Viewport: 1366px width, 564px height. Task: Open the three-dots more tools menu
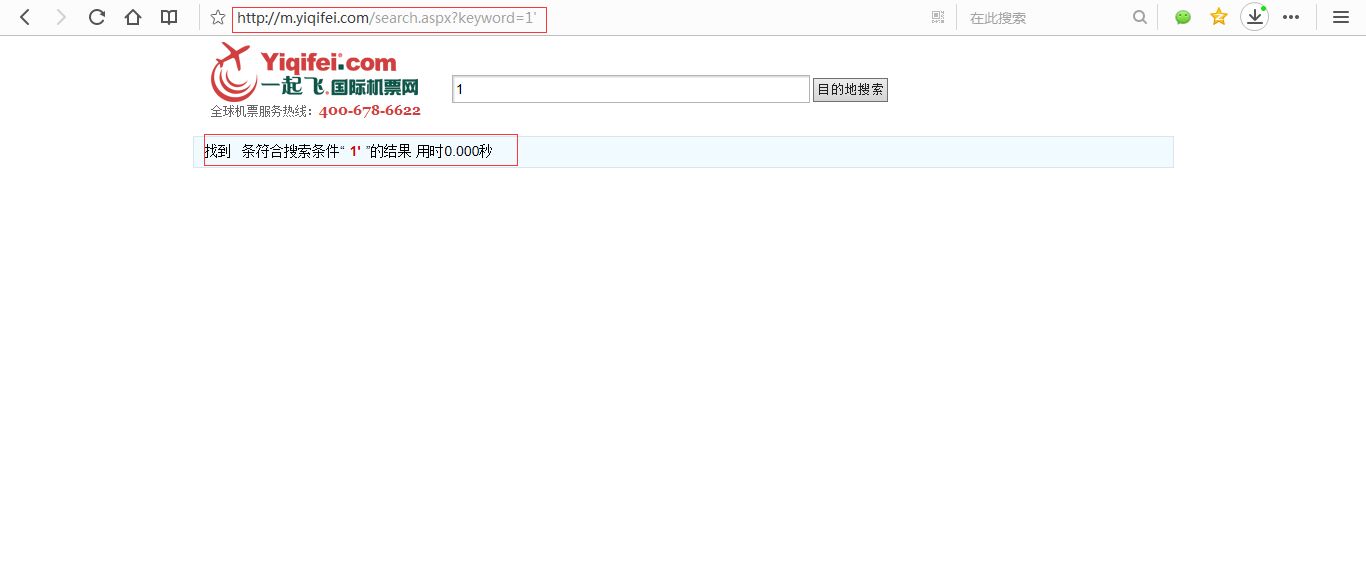coord(1291,17)
